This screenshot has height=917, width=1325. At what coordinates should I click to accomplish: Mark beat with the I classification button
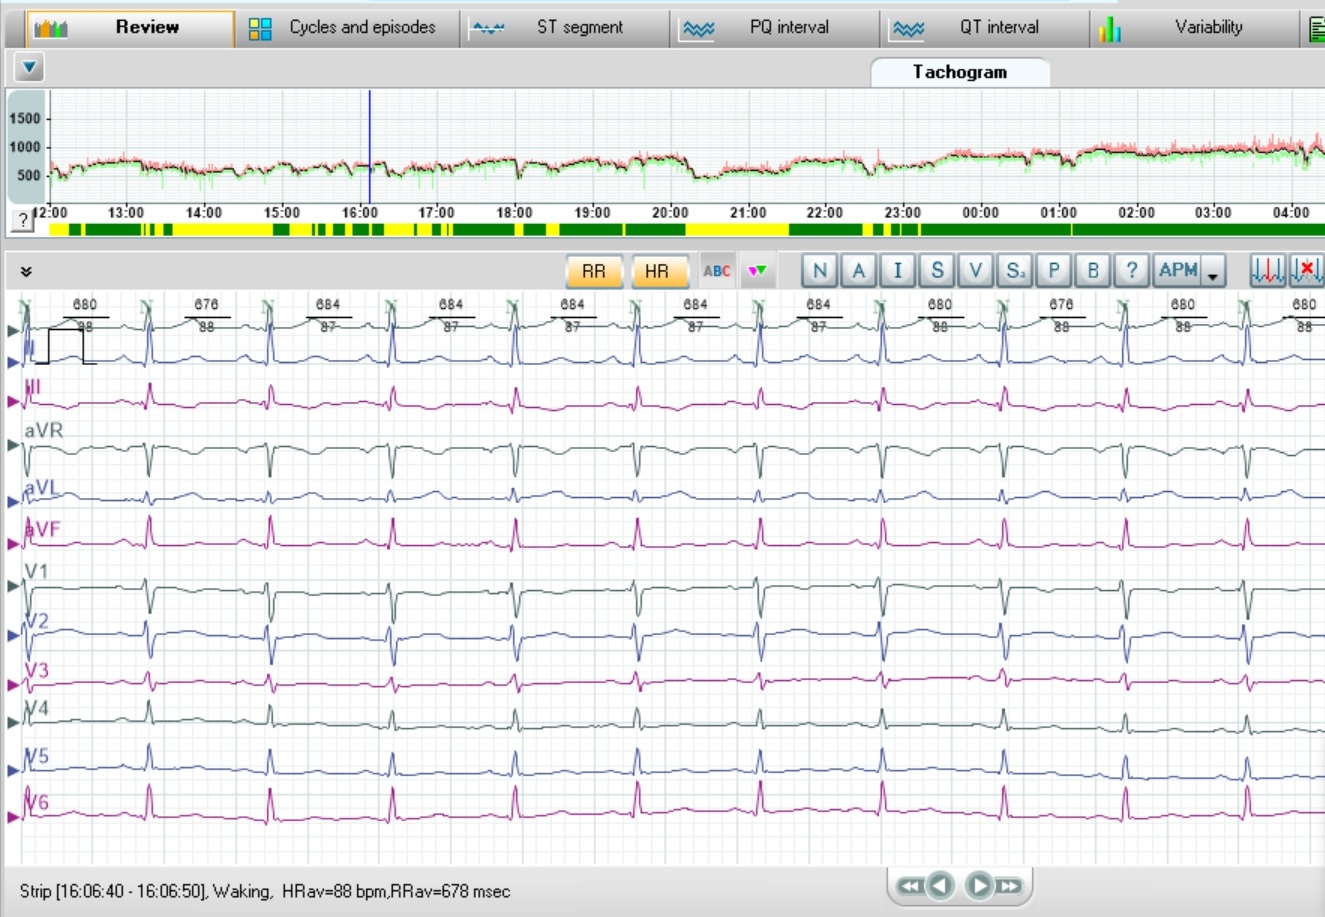pos(898,270)
